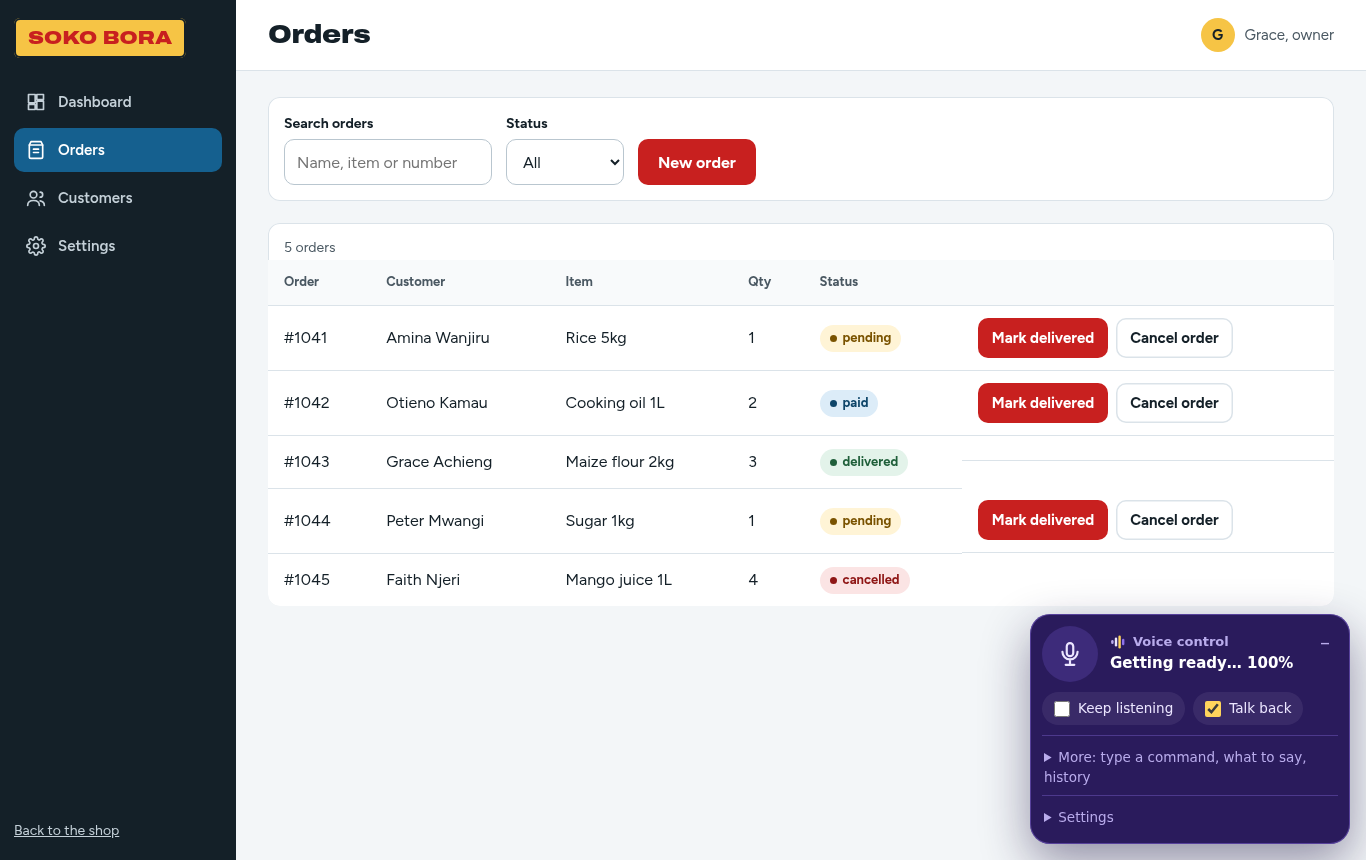The image size is (1366, 860).
Task: Click the pending badge for order #1044
Action: (860, 521)
